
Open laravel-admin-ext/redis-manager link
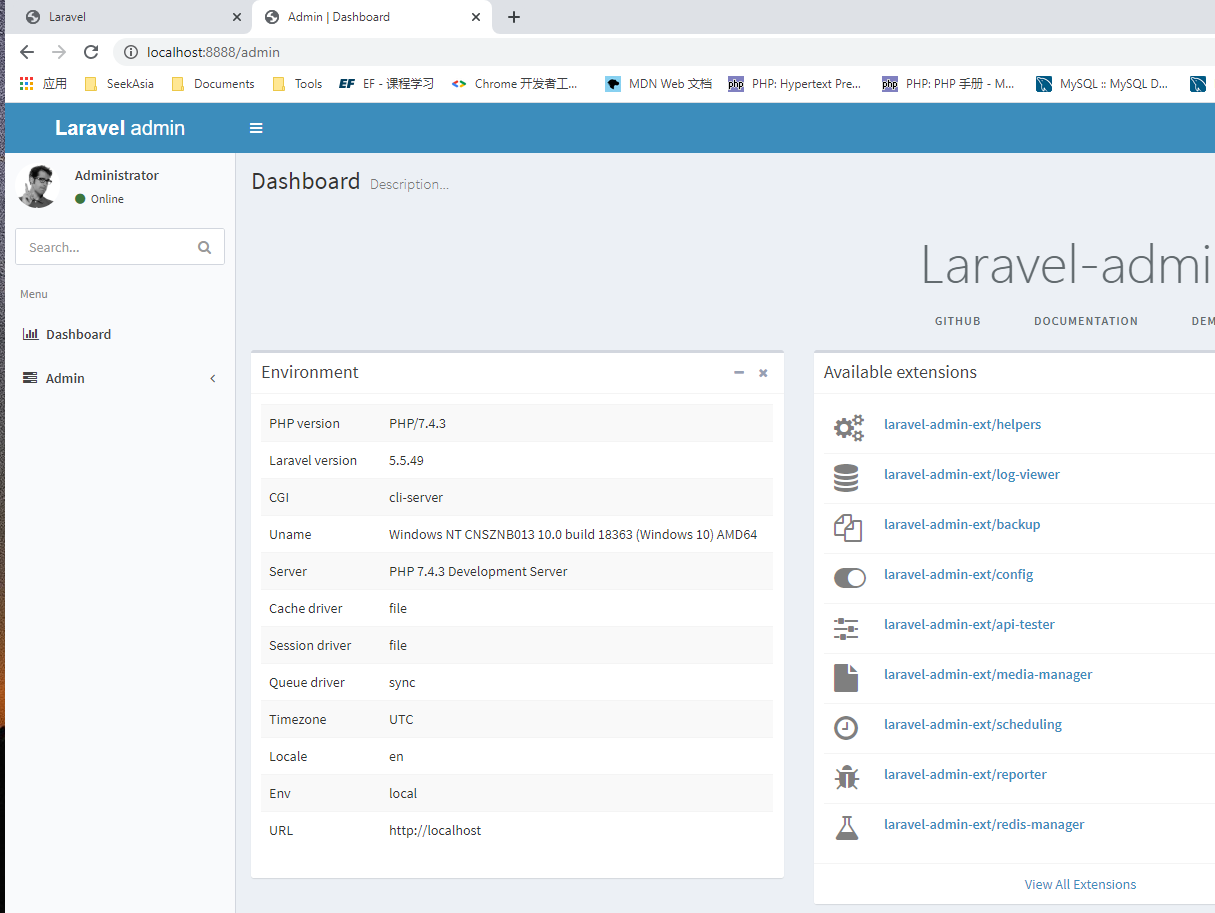[984, 824]
